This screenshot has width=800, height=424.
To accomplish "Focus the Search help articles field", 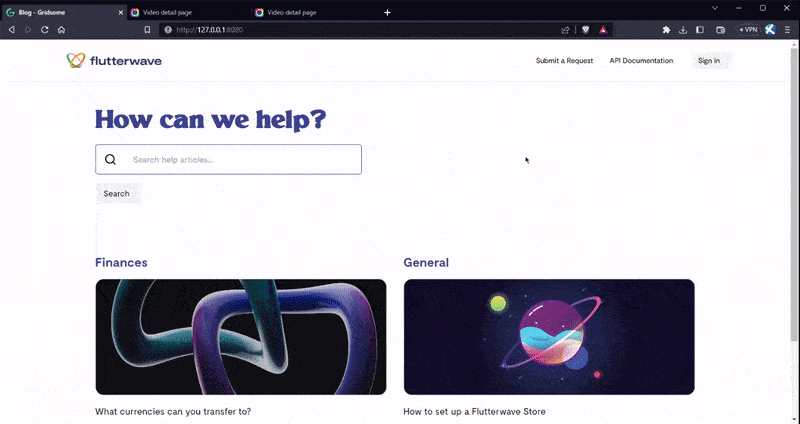I will tap(229, 160).
